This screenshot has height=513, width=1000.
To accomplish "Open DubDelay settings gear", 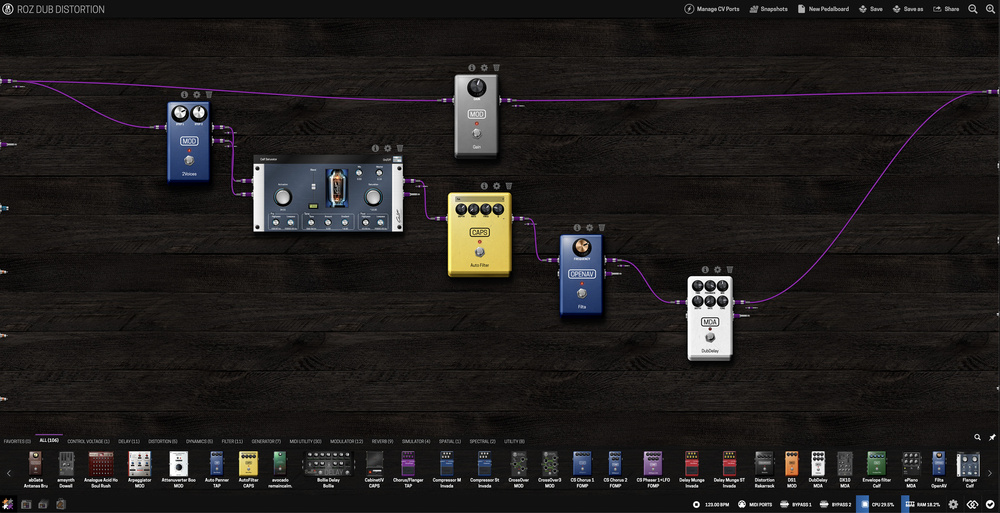I will [x=717, y=269].
